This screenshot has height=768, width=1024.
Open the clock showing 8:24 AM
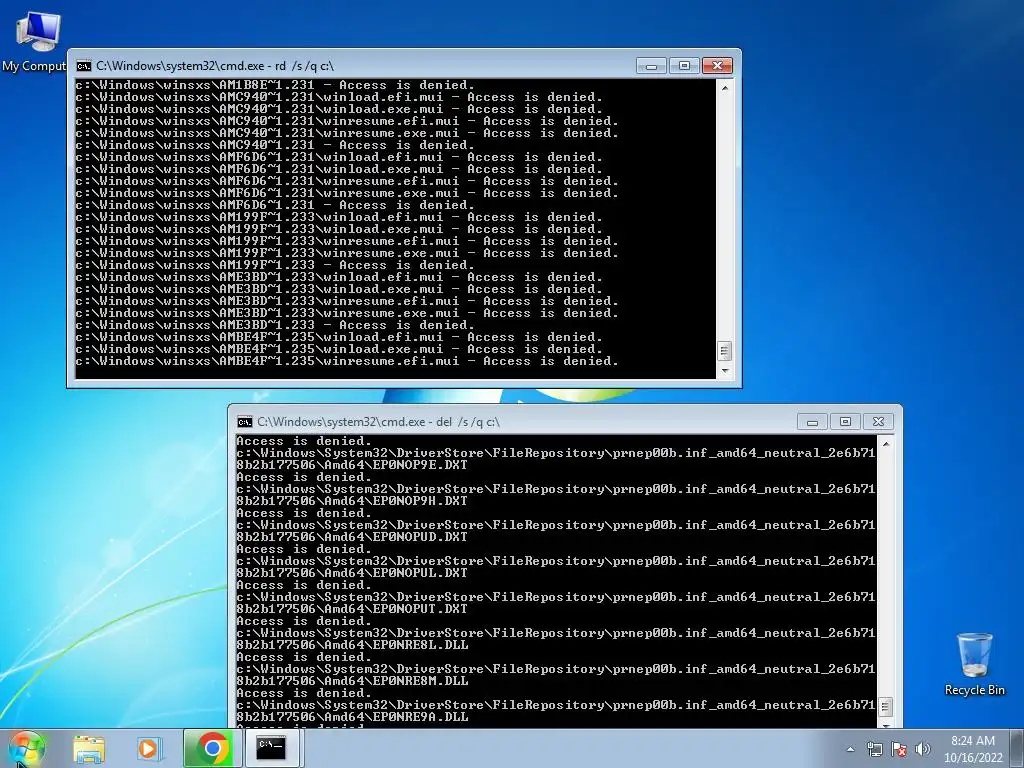972,741
